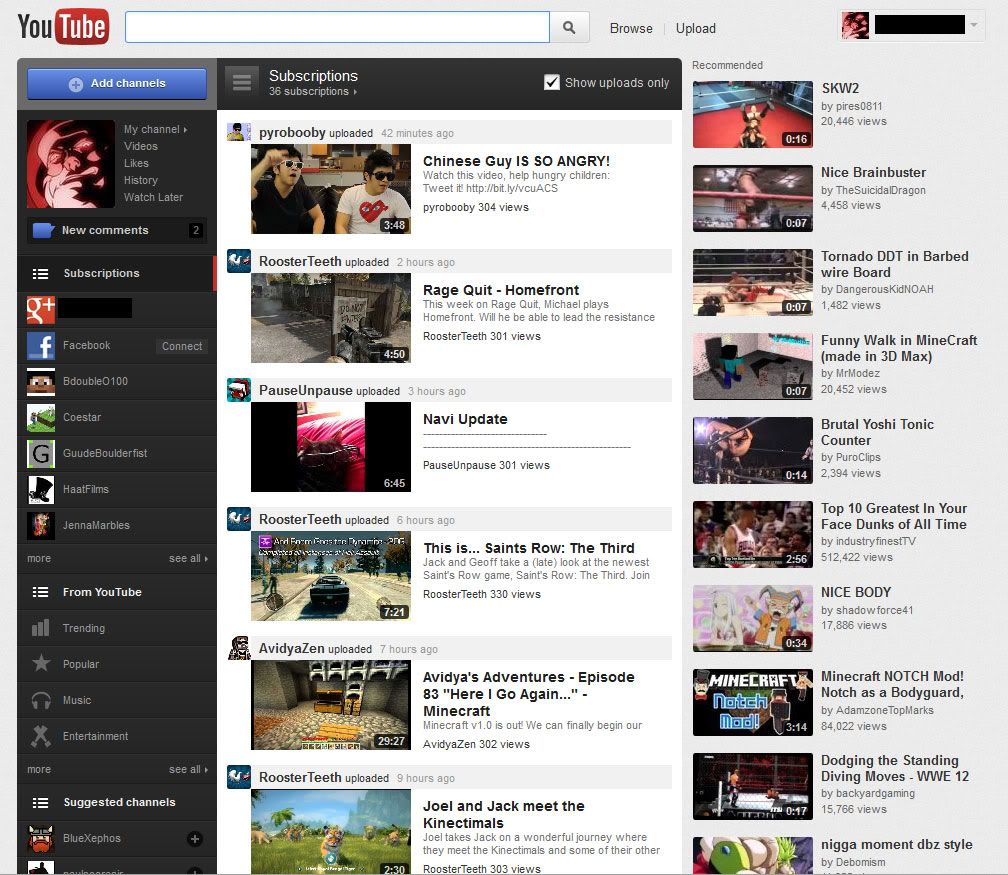Screen dimensions: 1008x875
Task: Click the YouTube logo
Action: coord(63,27)
